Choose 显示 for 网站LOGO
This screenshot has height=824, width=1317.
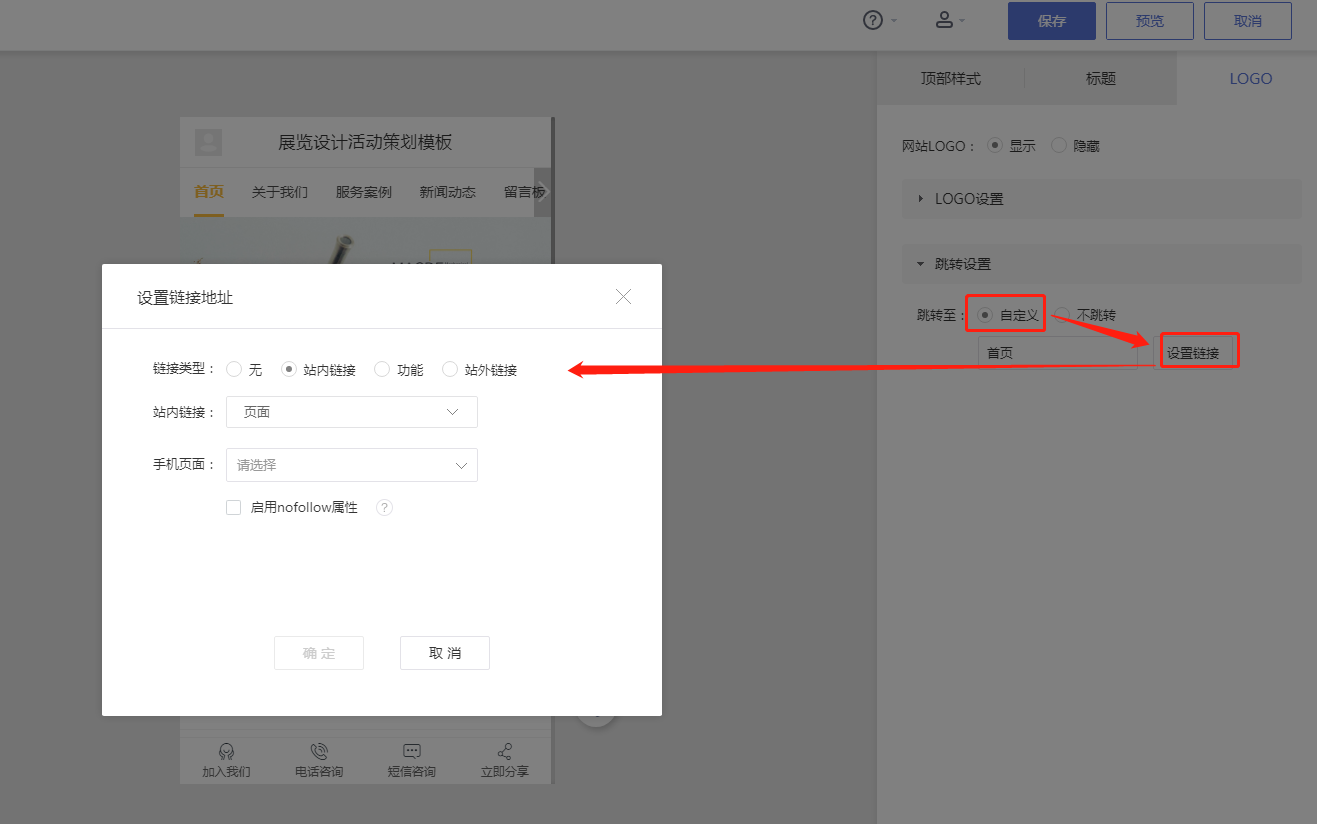(x=995, y=145)
